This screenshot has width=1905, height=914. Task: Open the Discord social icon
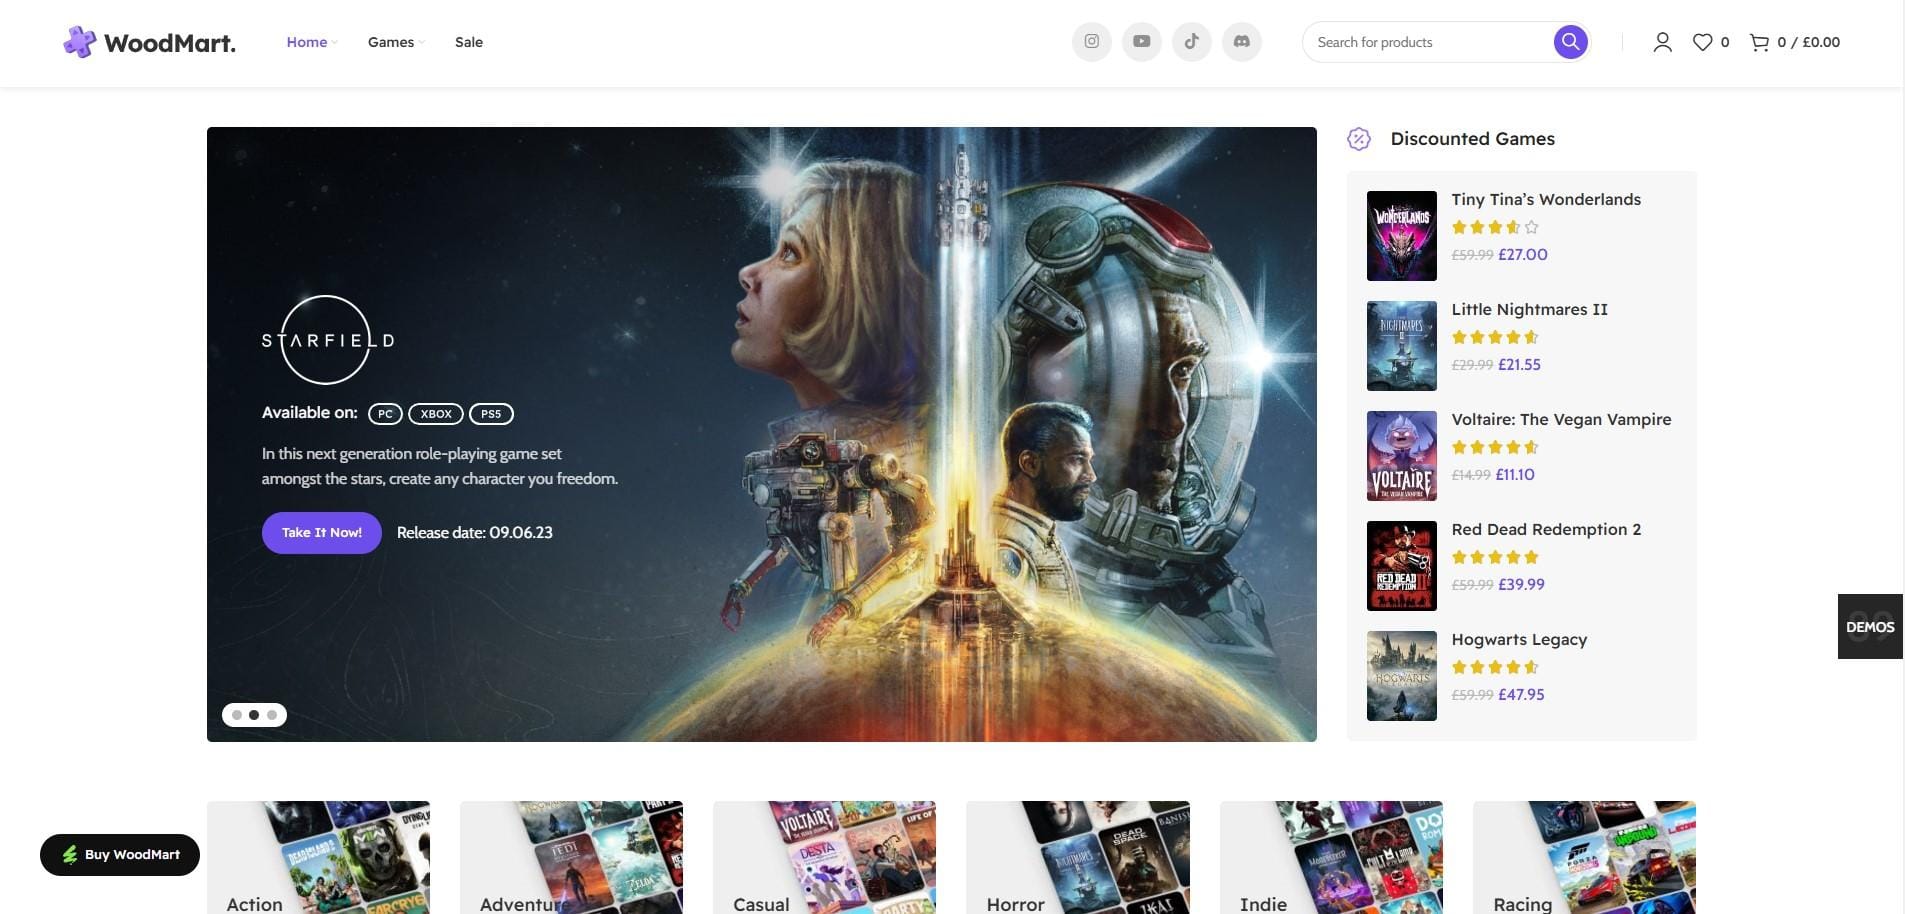(x=1242, y=42)
